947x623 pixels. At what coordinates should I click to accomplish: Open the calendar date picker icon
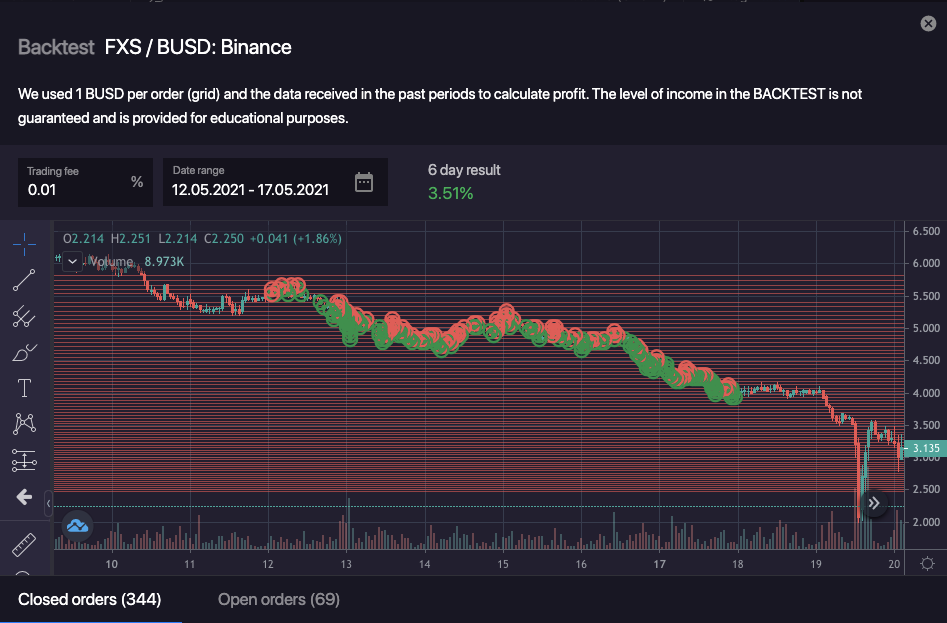364,182
